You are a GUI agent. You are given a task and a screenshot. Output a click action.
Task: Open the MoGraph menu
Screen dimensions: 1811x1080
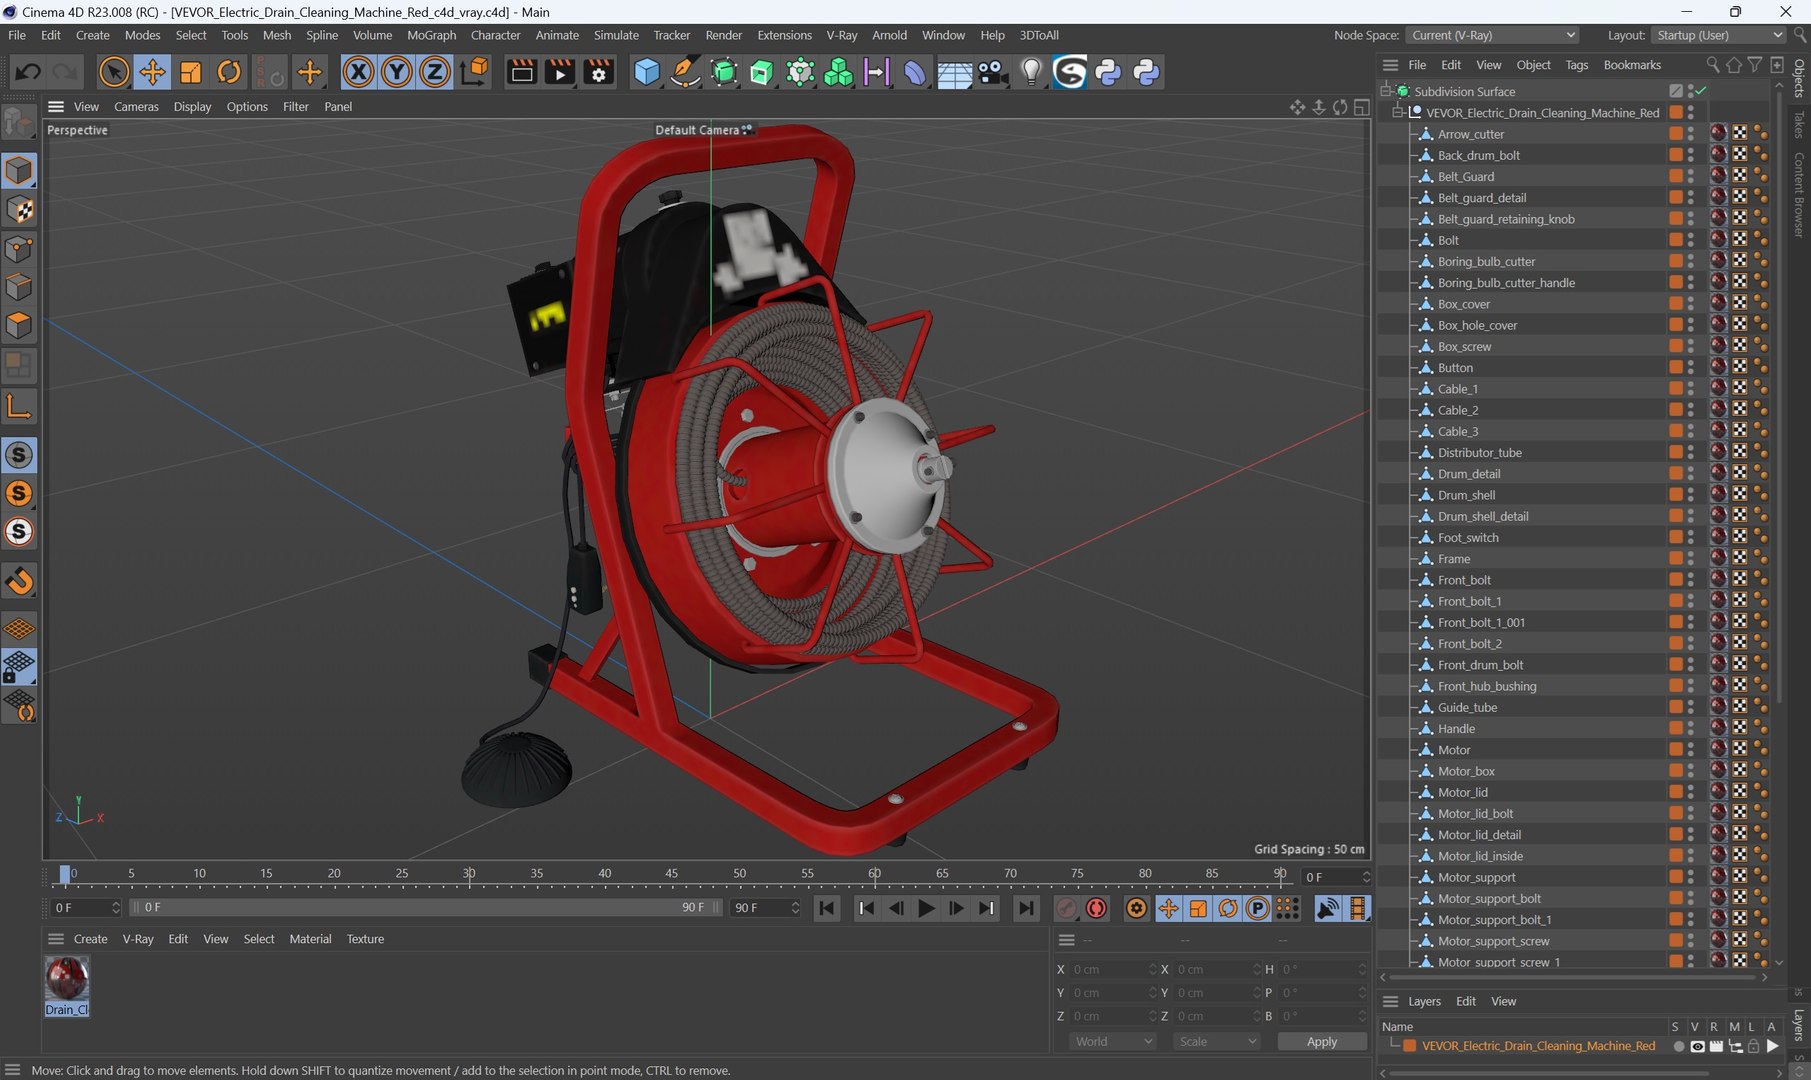431,35
